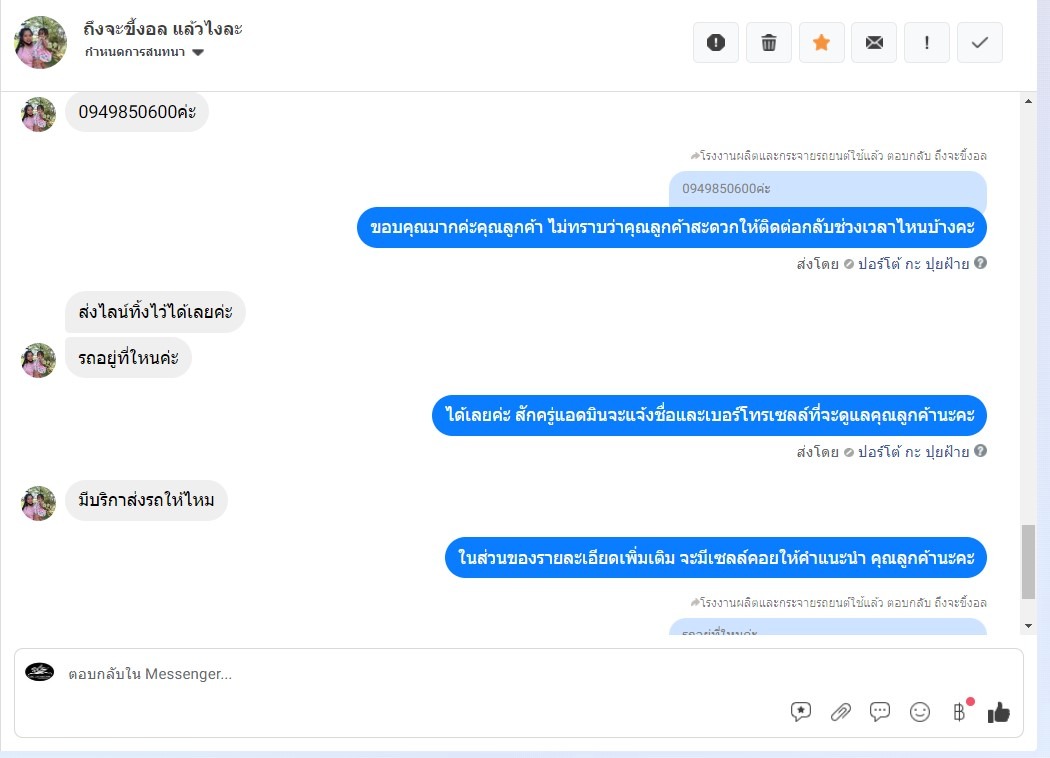Open the Baht payment request icon
1050x758 pixels.
(x=960, y=712)
